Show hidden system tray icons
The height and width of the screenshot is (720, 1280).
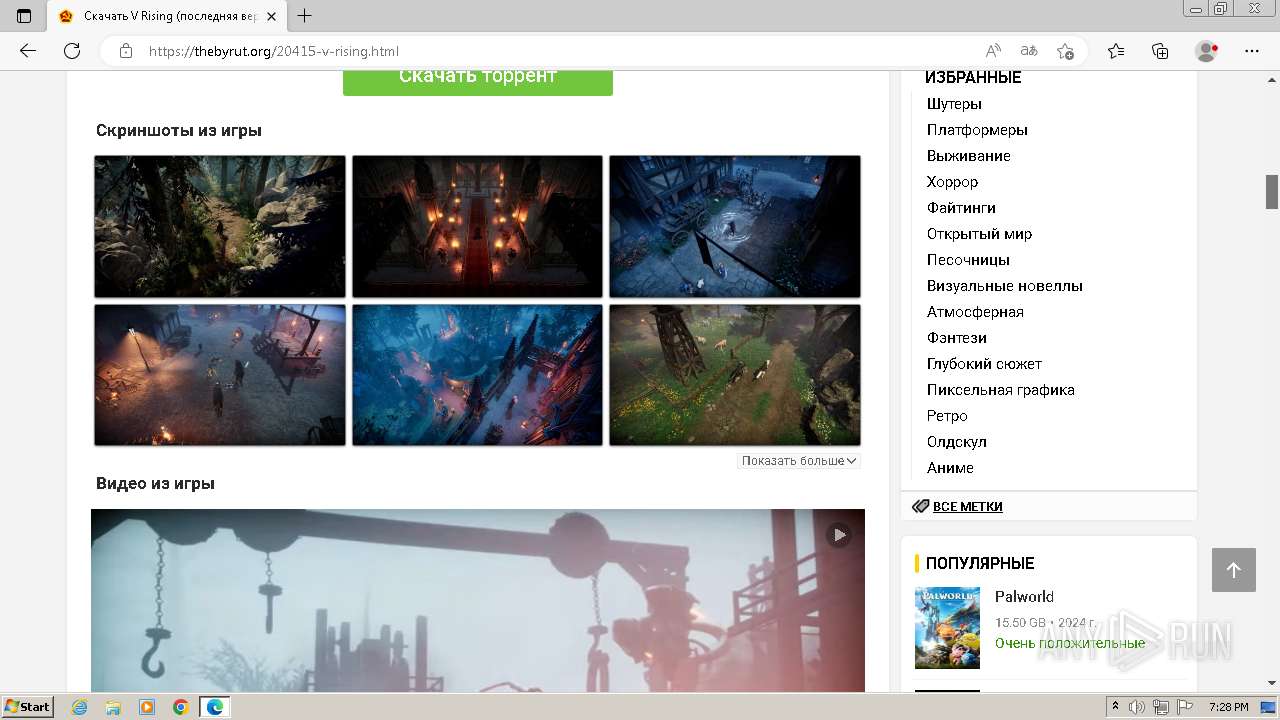[x=1115, y=707]
